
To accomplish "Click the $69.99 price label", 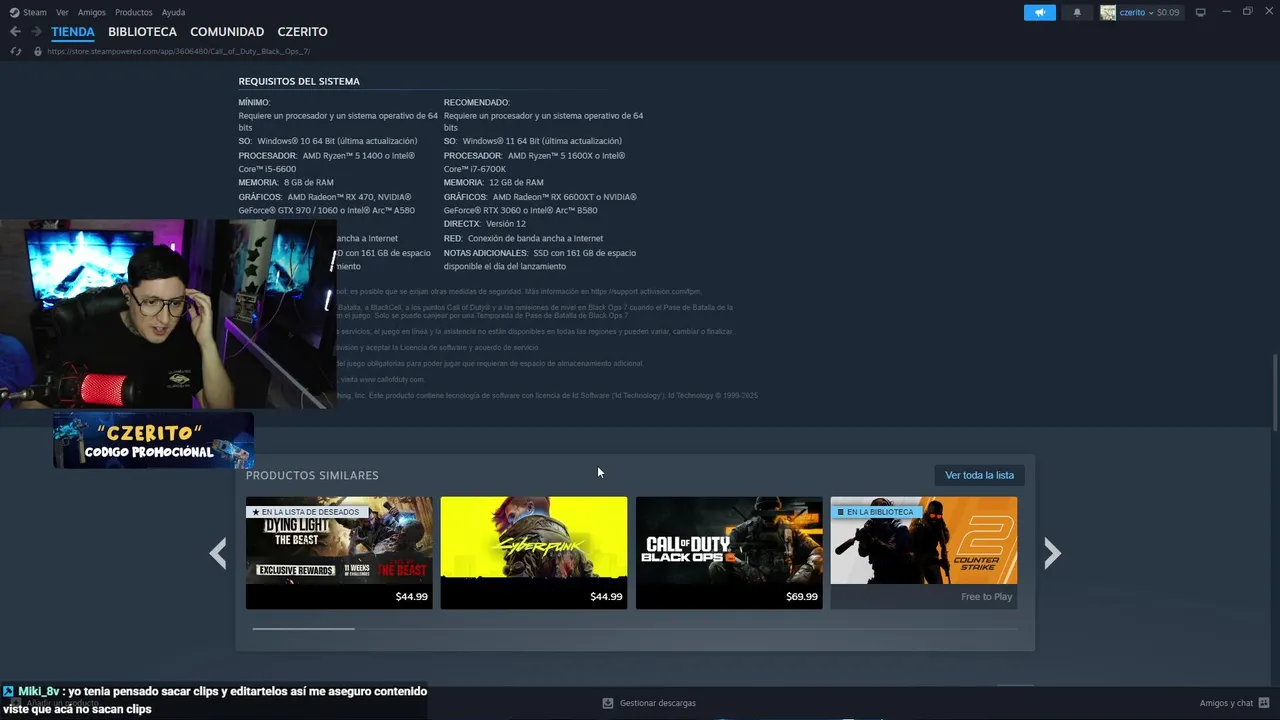I will pyautogui.click(x=801, y=597).
